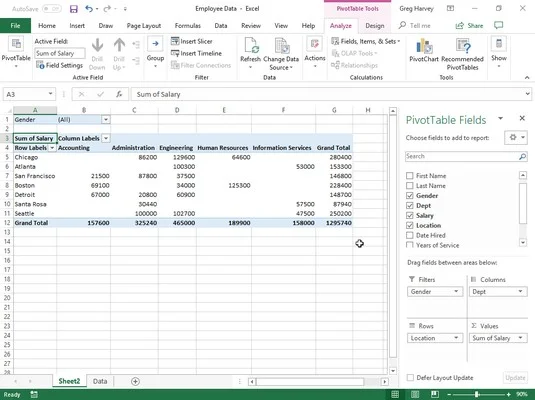The image size is (535, 400).
Task: Check the First Name field checkbox
Action: pos(409,176)
